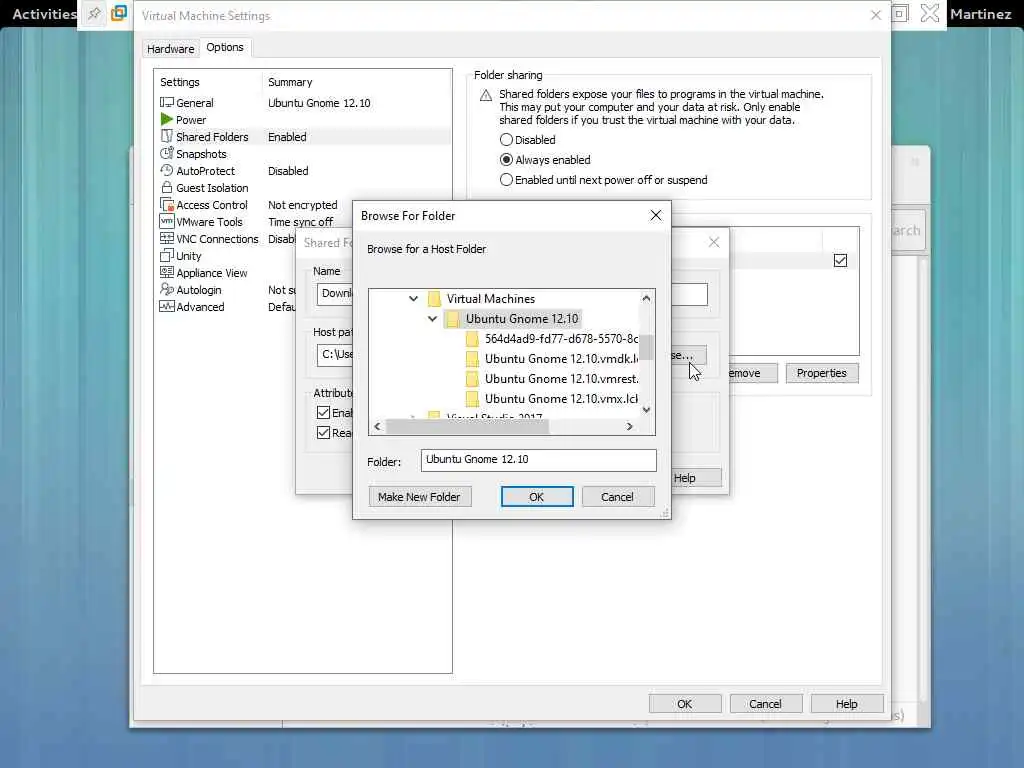Collapse the Virtual Machines tree node

click(413, 298)
